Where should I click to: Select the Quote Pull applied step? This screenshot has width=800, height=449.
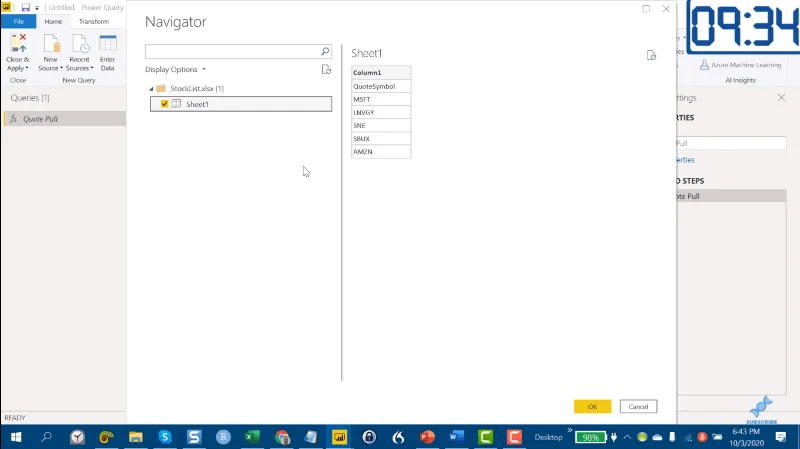click(731, 196)
